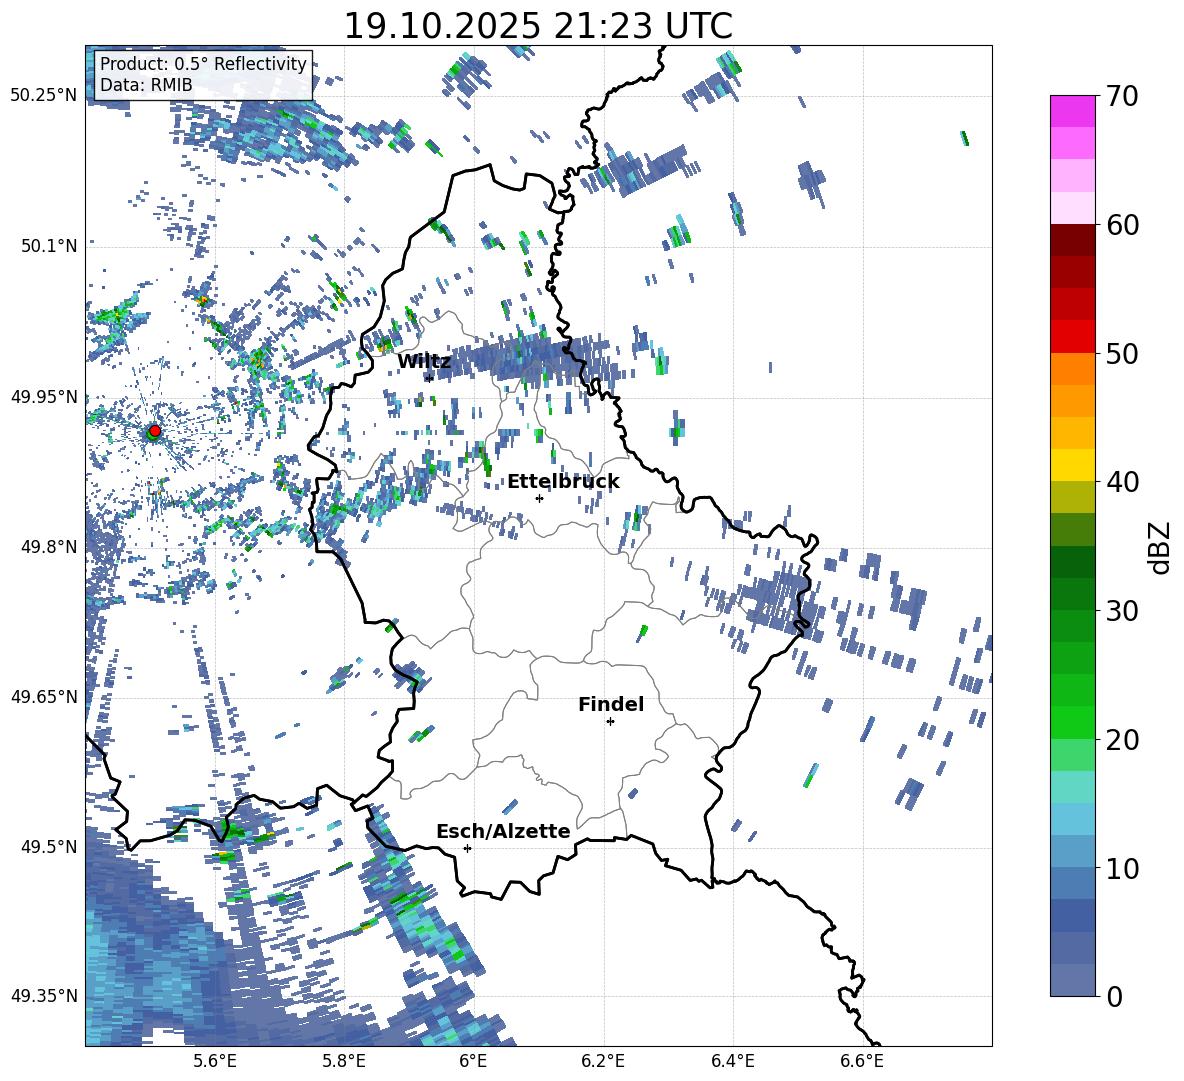Click the title 19.10.2025 21:23 UTC
The height and width of the screenshot is (1081, 1184).
pos(538,26)
